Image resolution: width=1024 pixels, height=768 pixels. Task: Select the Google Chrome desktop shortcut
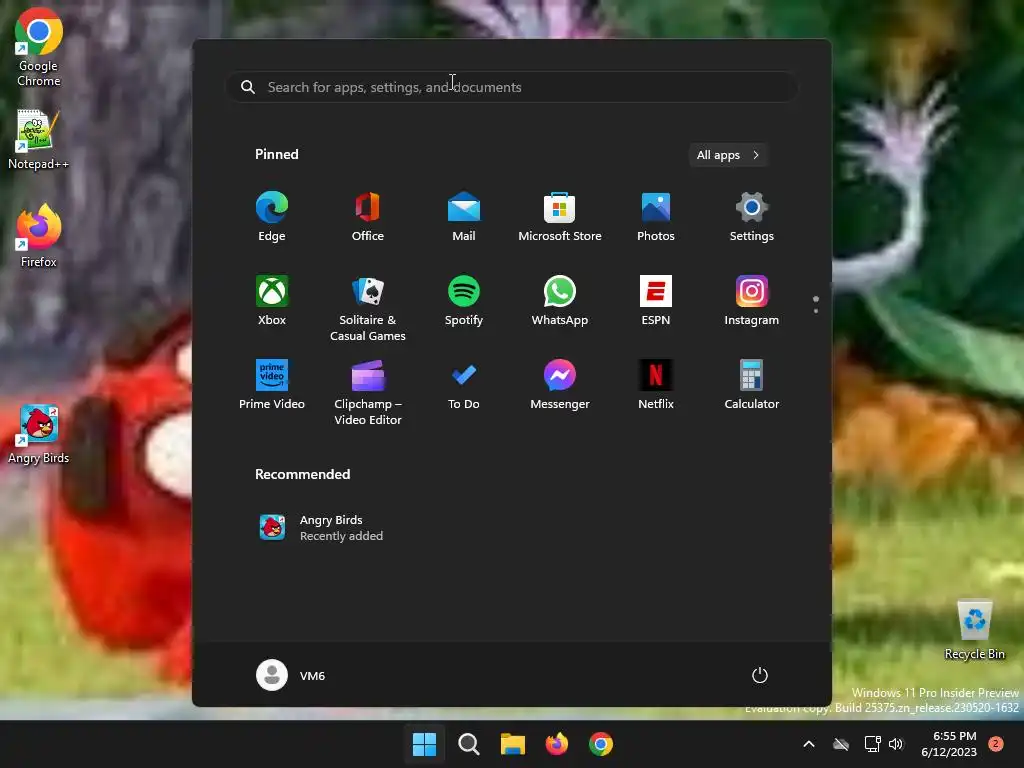[x=39, y=48]
